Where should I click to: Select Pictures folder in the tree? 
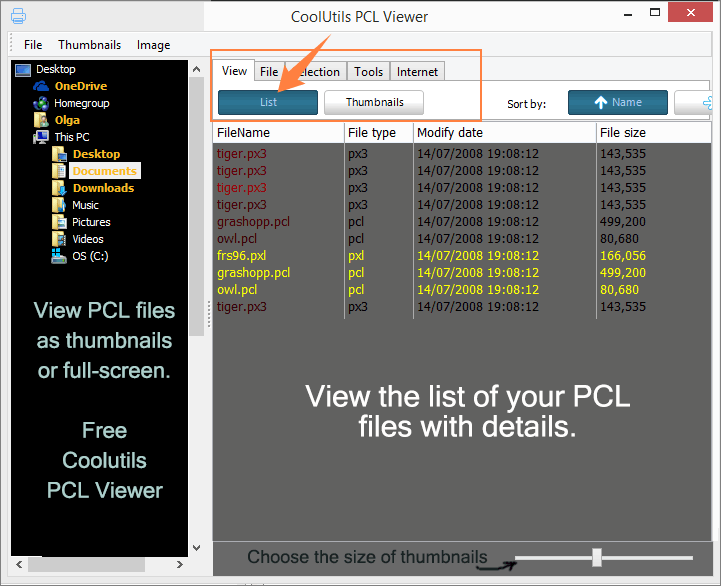(x=91, y=222)
